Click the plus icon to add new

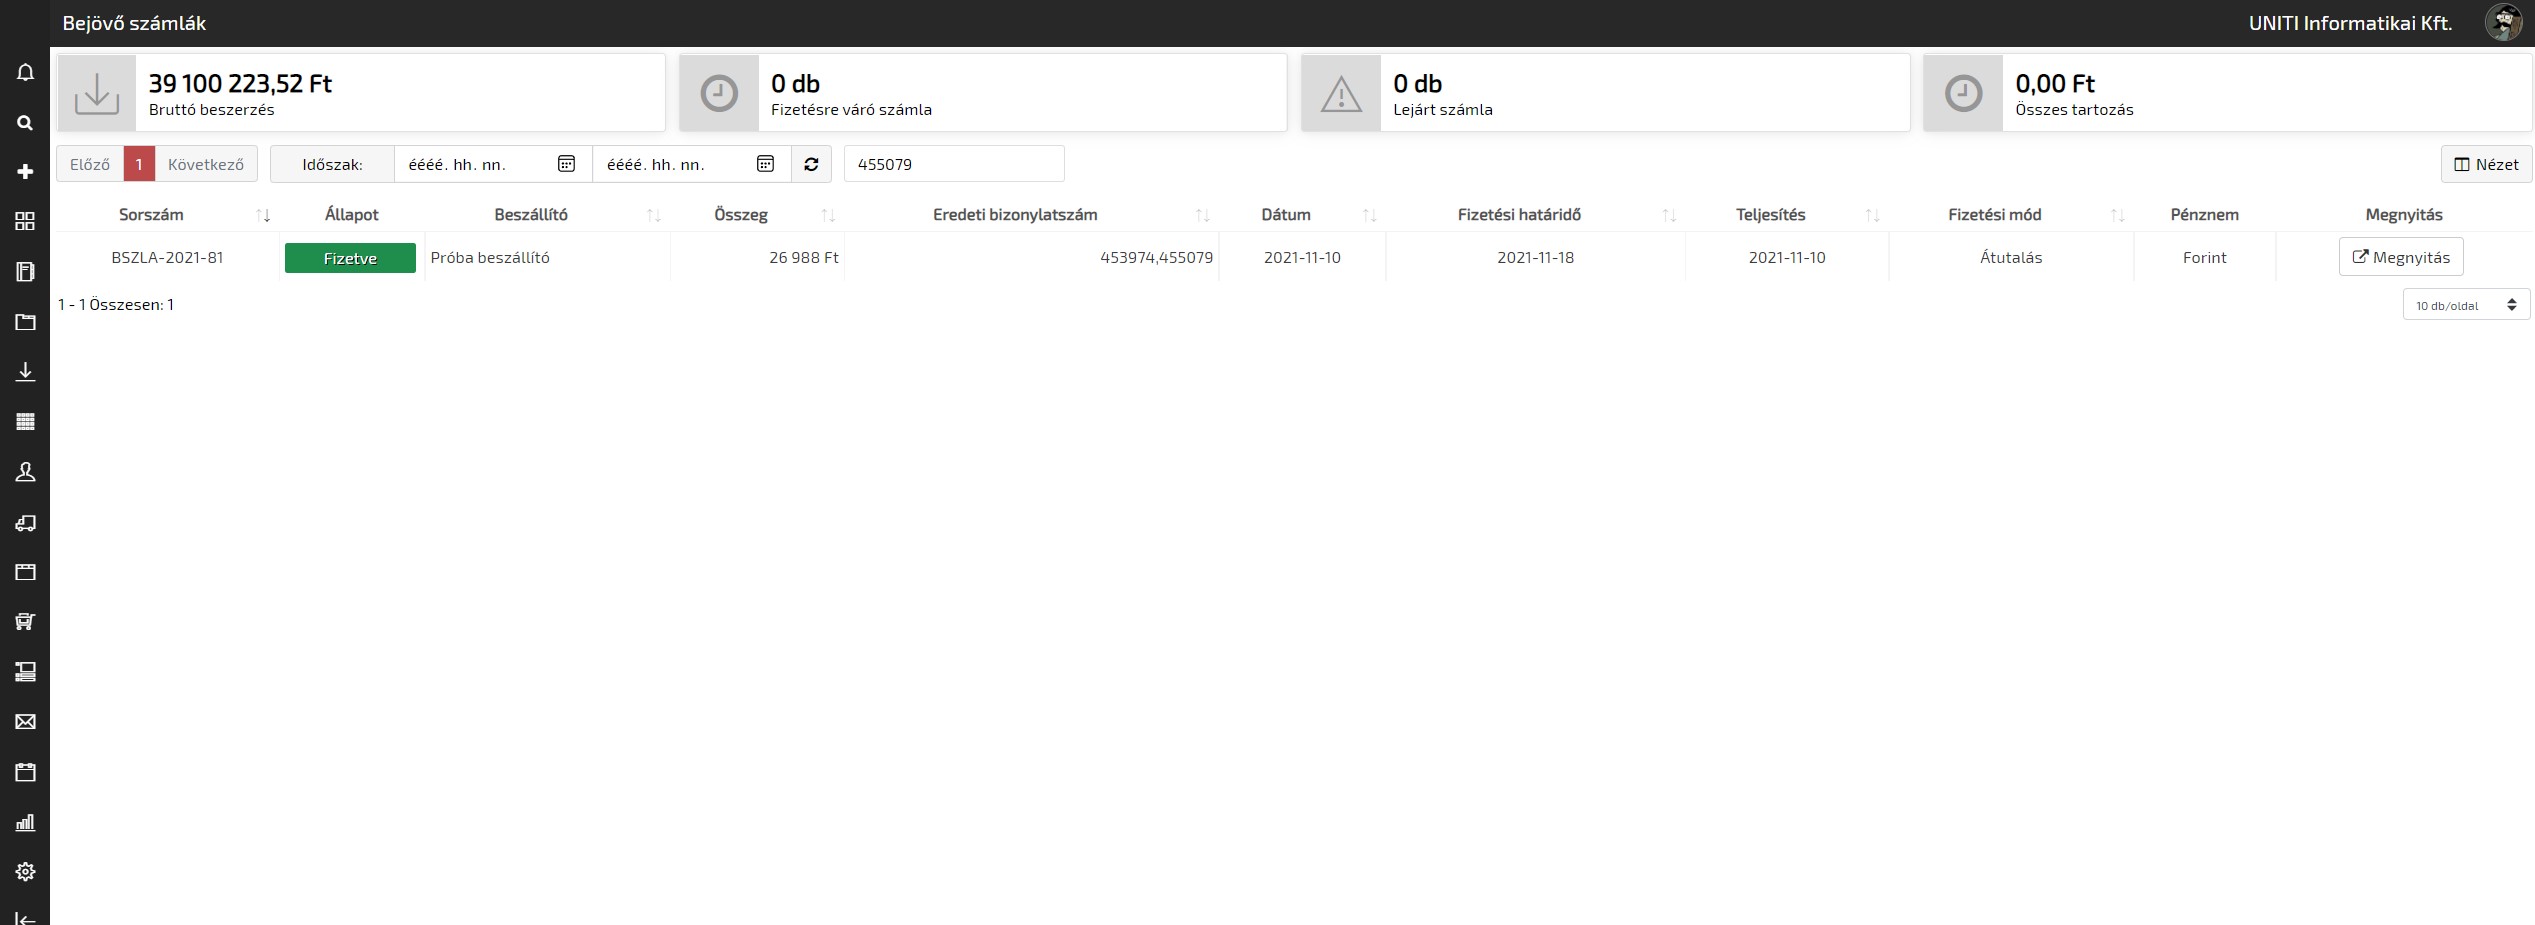pyautogui.click(x=25, y=172)
